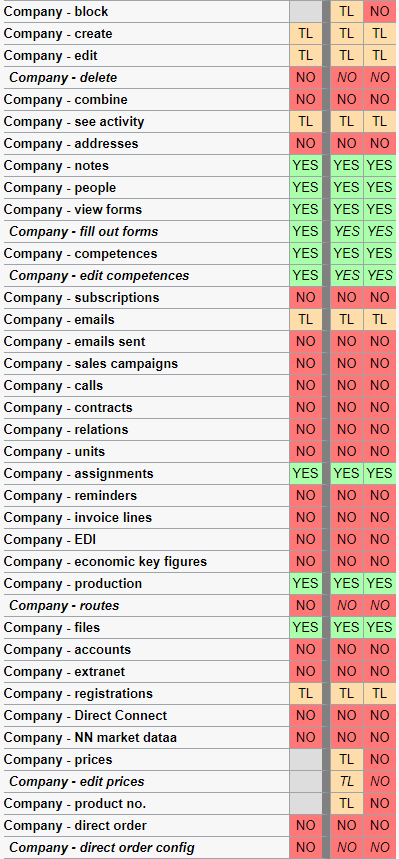Click the red NO cell in the last column of Company - block
The width and height of the screenshot is (399, 859).
coord(379,12)
